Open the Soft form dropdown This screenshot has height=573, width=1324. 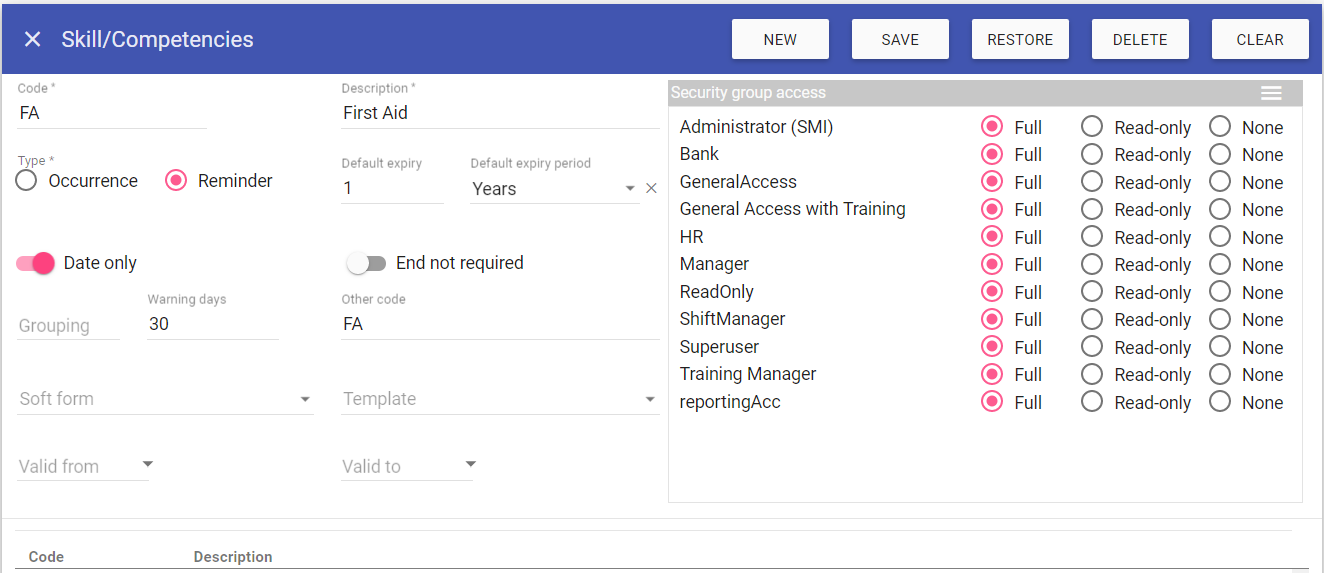[305, 399]
